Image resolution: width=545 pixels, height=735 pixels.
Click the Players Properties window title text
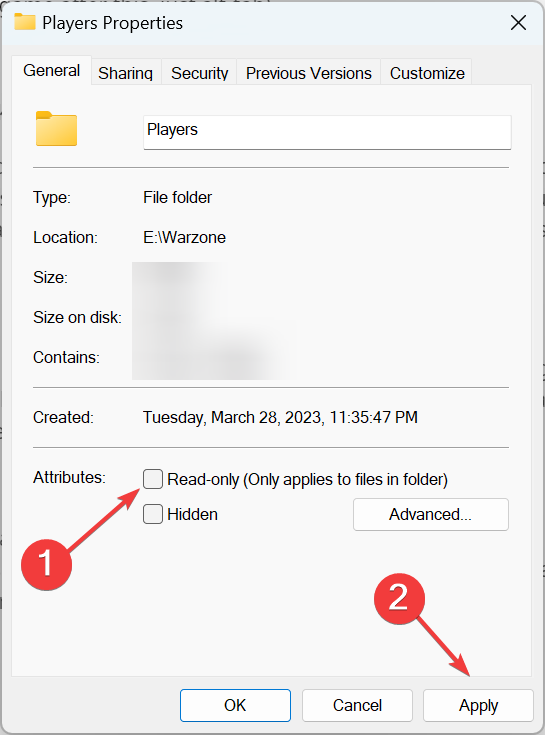pos(112,22)
